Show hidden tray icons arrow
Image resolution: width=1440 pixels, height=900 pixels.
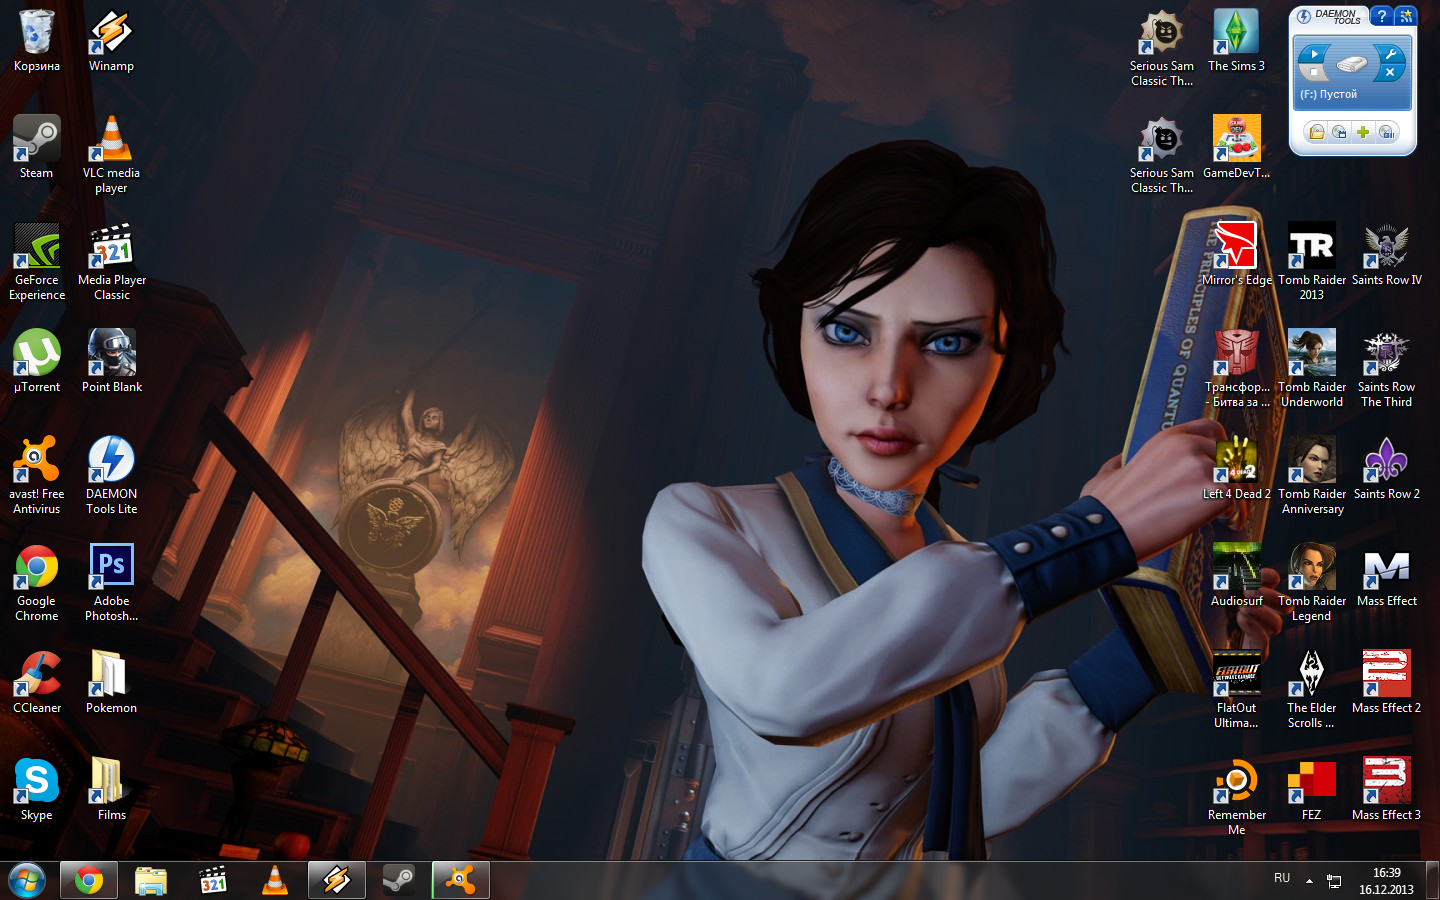[x=1309, y=881]
